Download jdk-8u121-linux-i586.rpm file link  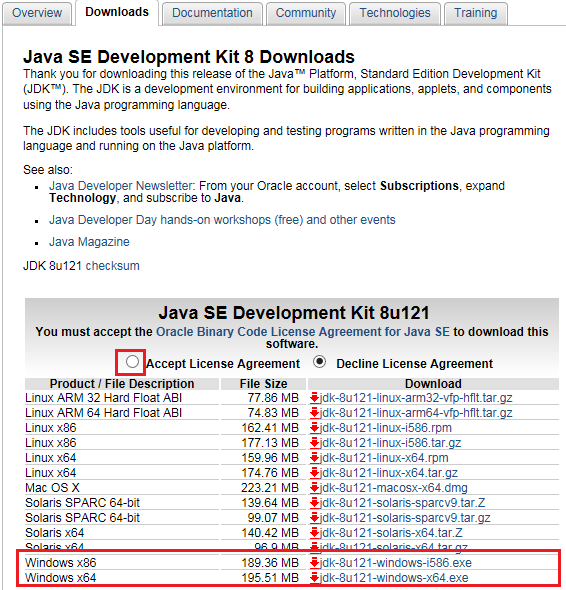(x=386, y=428)
